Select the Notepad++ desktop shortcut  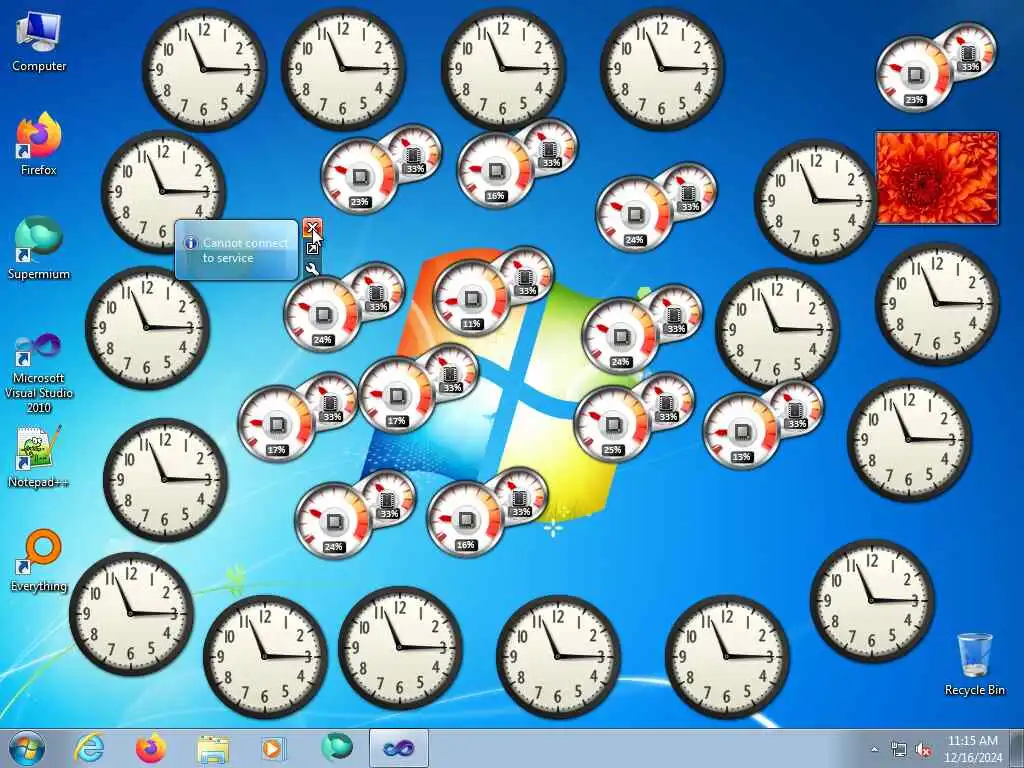pyautogui.click(x=39, y=457)
